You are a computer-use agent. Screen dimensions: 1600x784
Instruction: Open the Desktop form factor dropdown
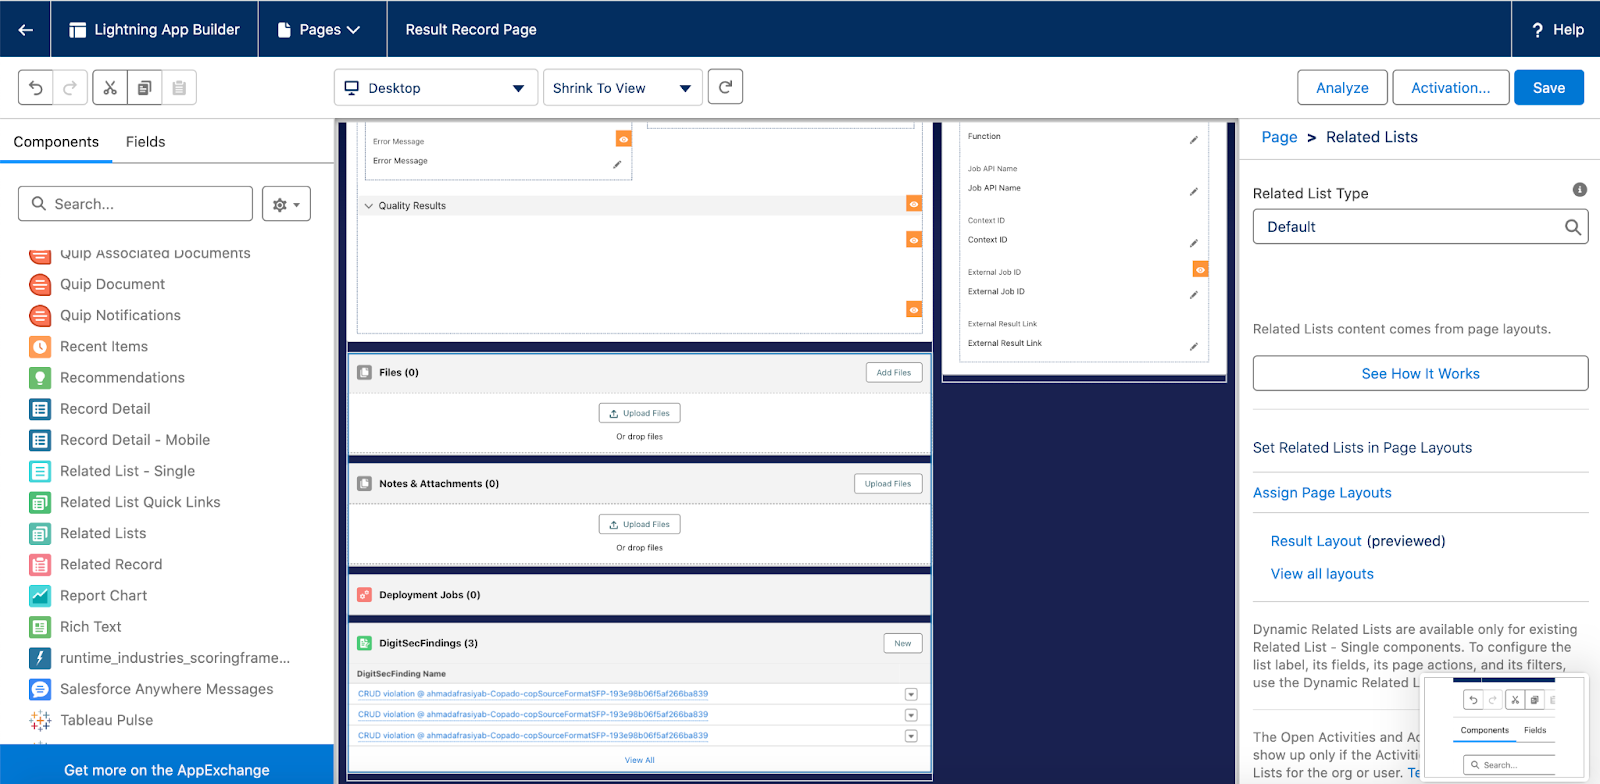point(435,88)
